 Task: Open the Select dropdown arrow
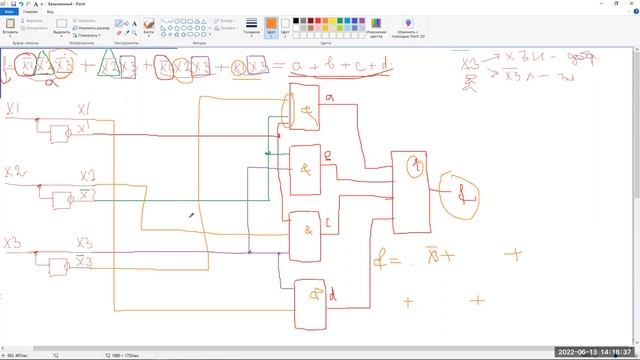point(62,36)
